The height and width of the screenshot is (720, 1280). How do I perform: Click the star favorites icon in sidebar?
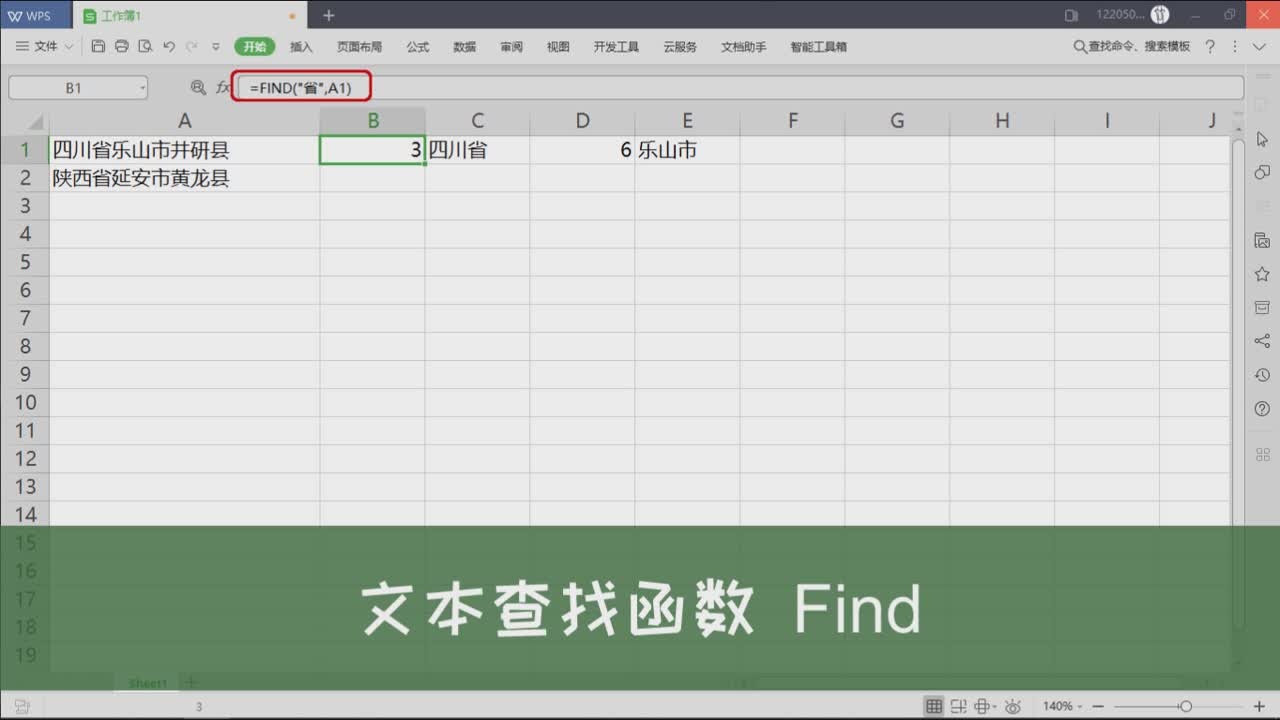[1262, 274]
